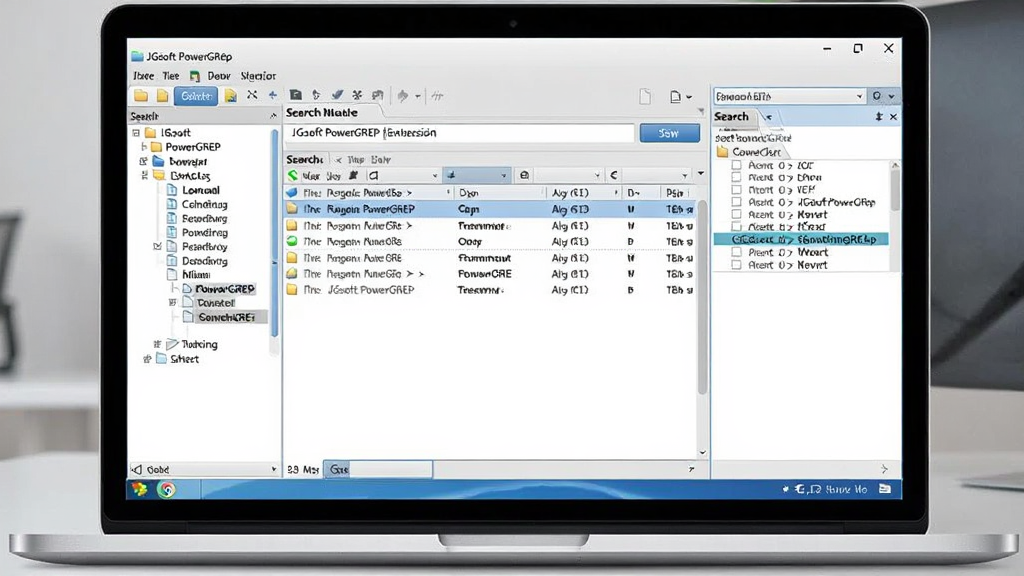The width and height of the screenshot is (1024, 576).
Task: Click the blank page icon in the top toolbar
Action: point(645,97)
